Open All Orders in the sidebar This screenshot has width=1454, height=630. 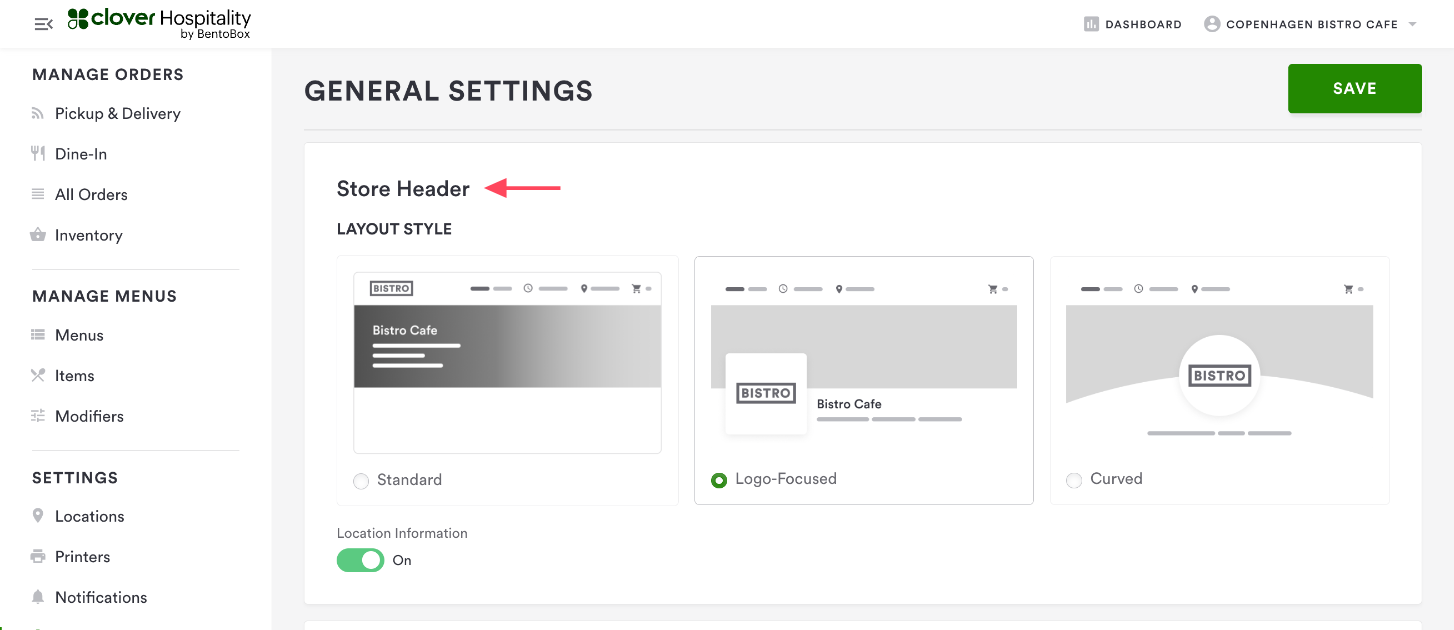[91, 195]
